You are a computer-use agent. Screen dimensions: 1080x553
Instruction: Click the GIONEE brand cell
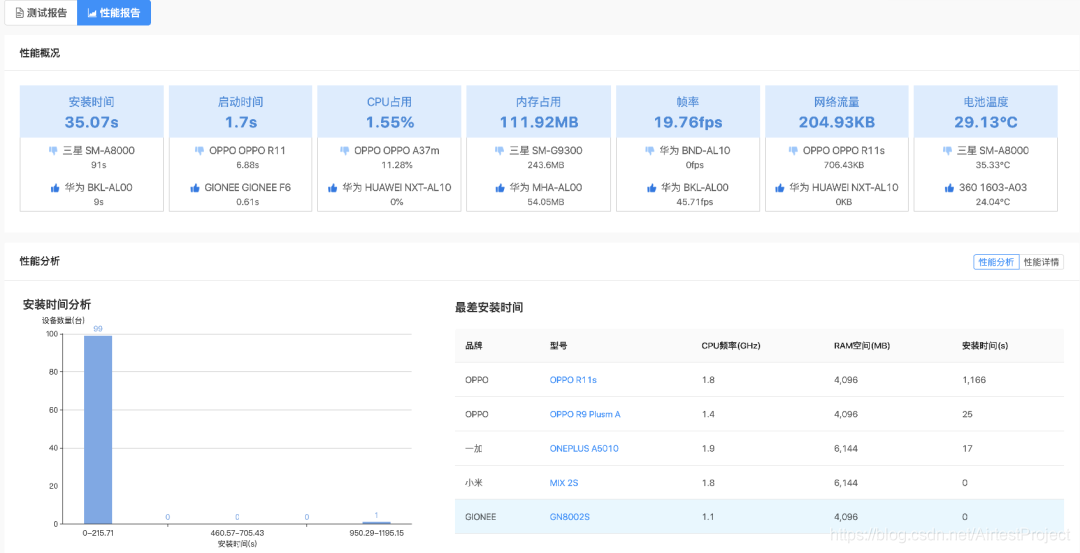point(480,517)
